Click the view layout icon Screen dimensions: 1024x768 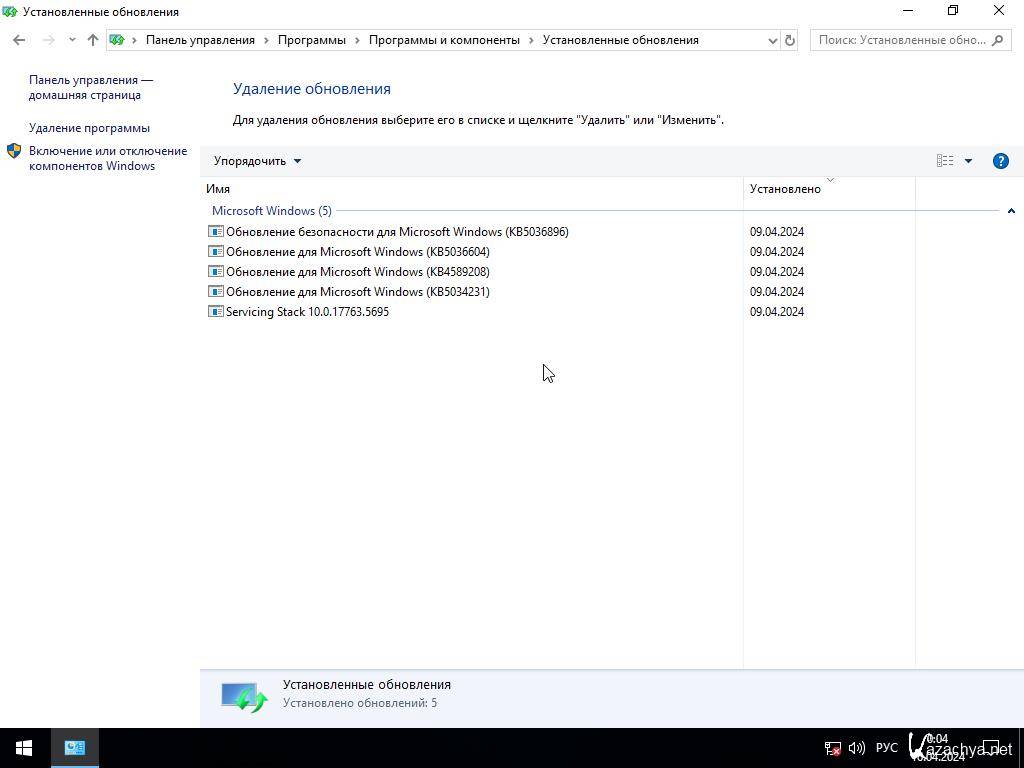945,161
